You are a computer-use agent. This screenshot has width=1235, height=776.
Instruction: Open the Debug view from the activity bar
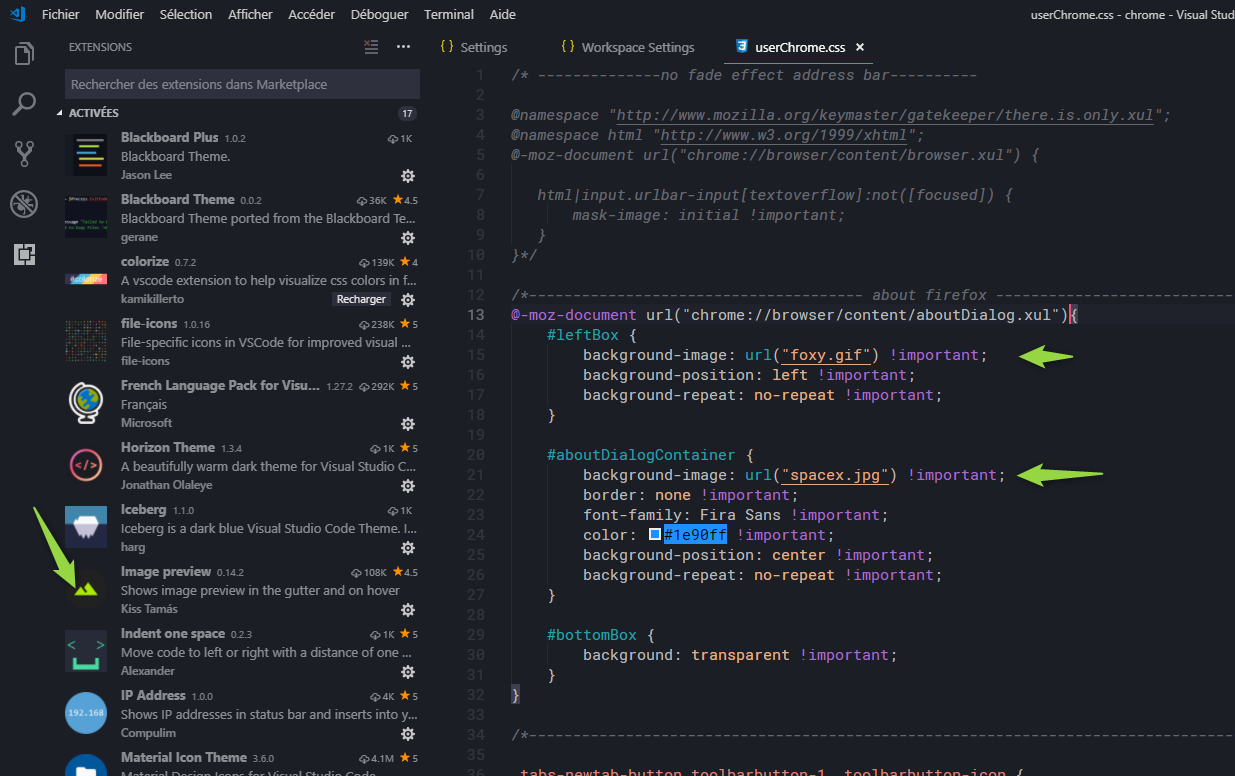pos(24,203)
